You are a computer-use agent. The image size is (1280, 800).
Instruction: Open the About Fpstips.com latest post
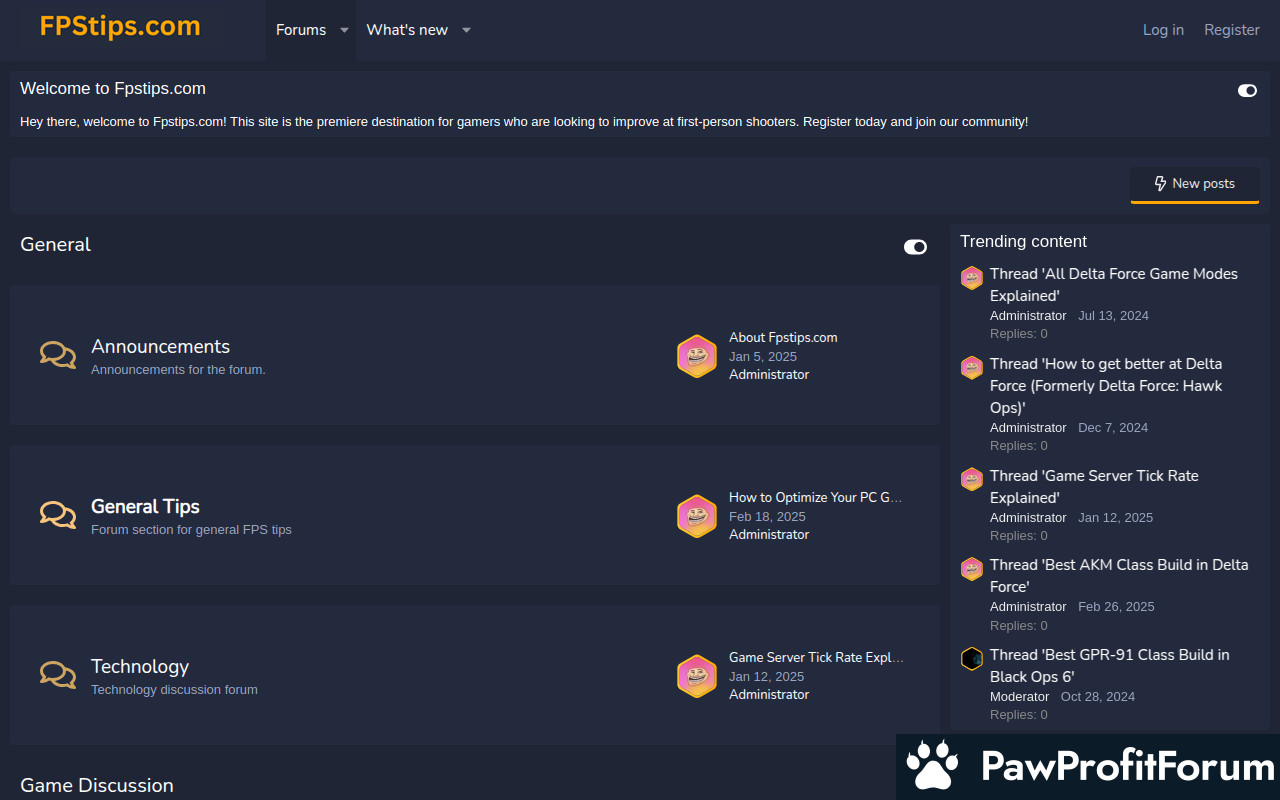click(783, 338)
